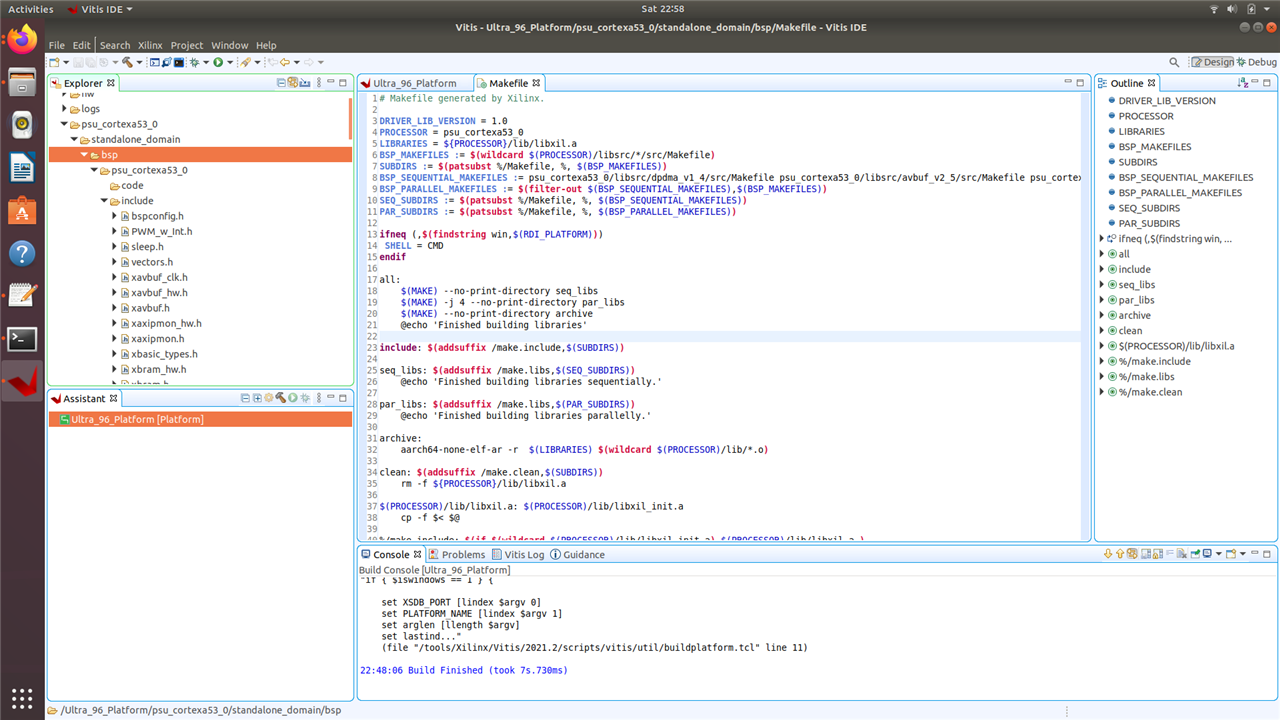
Task: Open the launch rocket icon in toolbar
Action: coord(245,62)
